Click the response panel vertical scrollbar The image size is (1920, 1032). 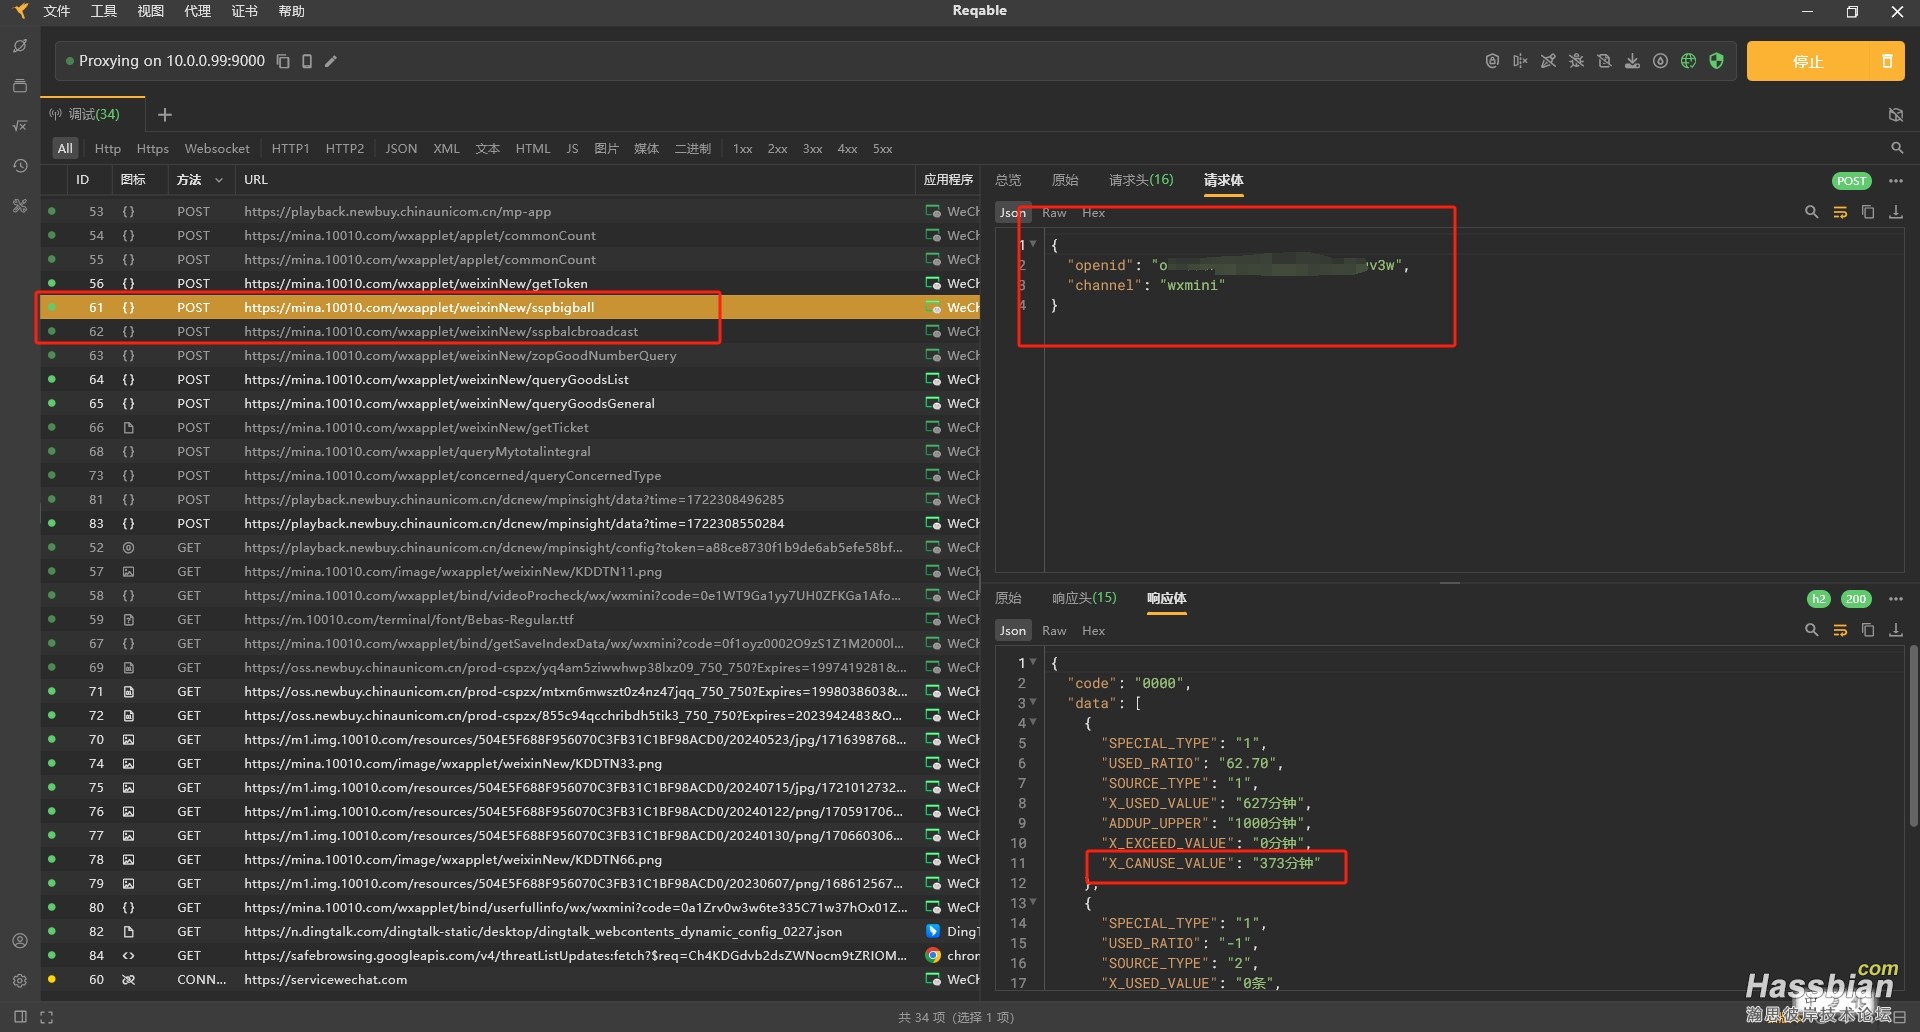click(1913, 736)
